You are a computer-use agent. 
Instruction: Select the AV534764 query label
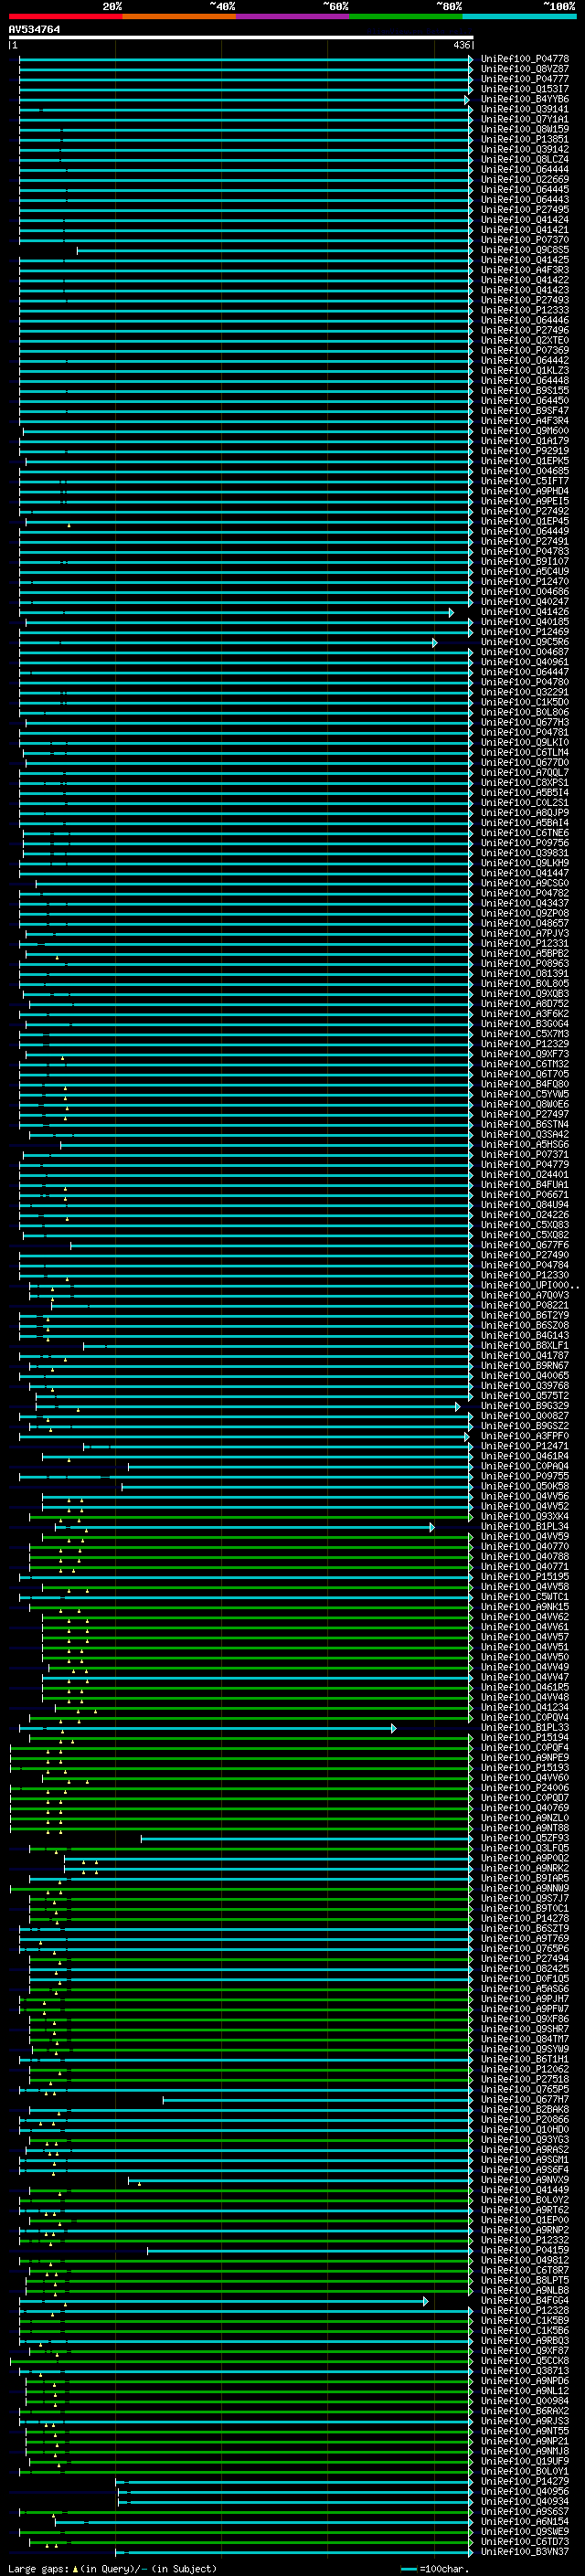tap(34, 30)
